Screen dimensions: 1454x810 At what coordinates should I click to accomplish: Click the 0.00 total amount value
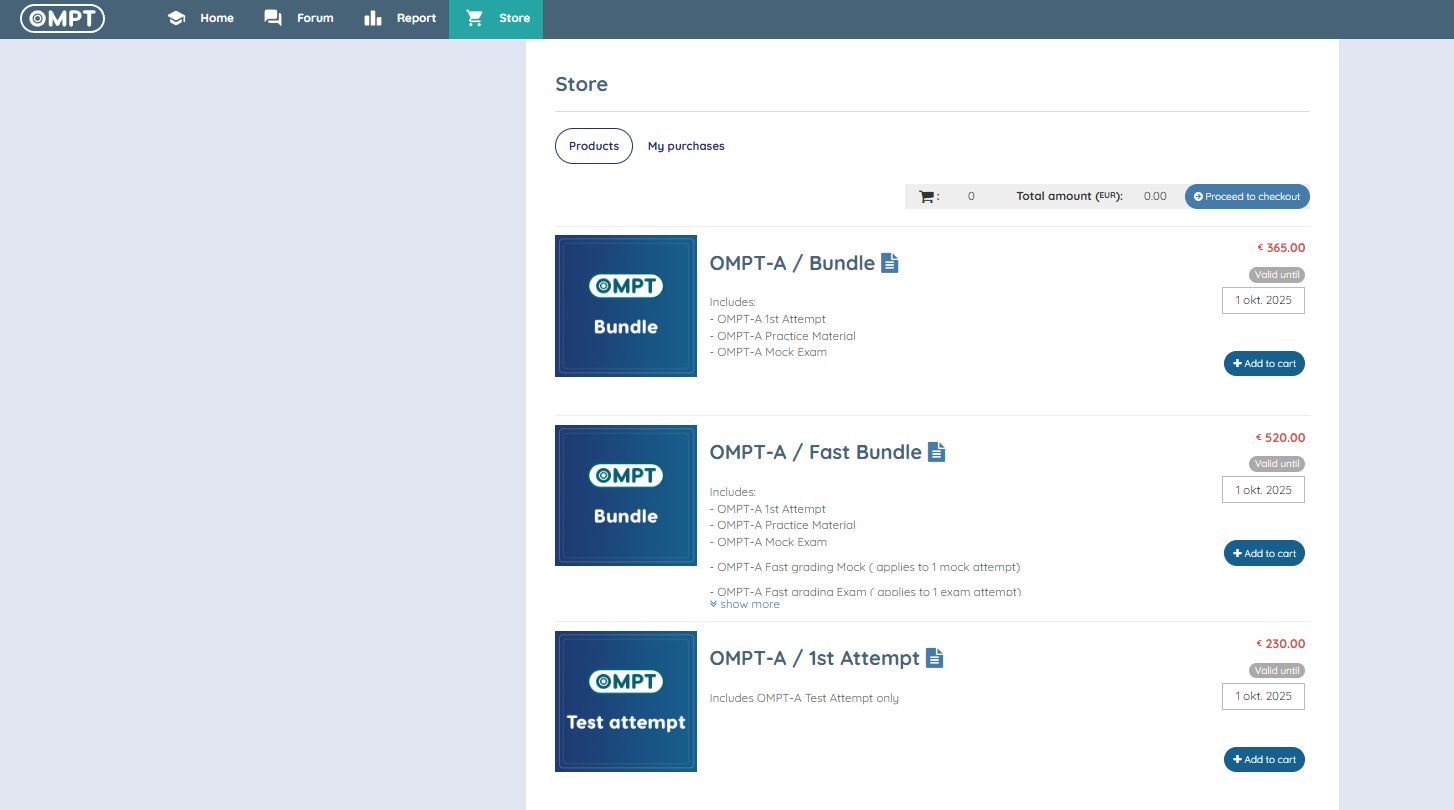1155,197
